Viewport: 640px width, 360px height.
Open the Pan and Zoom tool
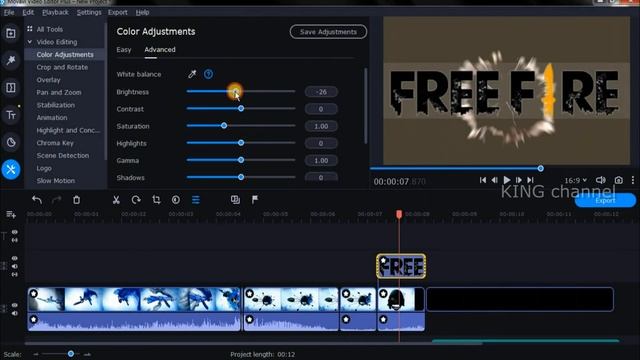click(x=59, y=93)
